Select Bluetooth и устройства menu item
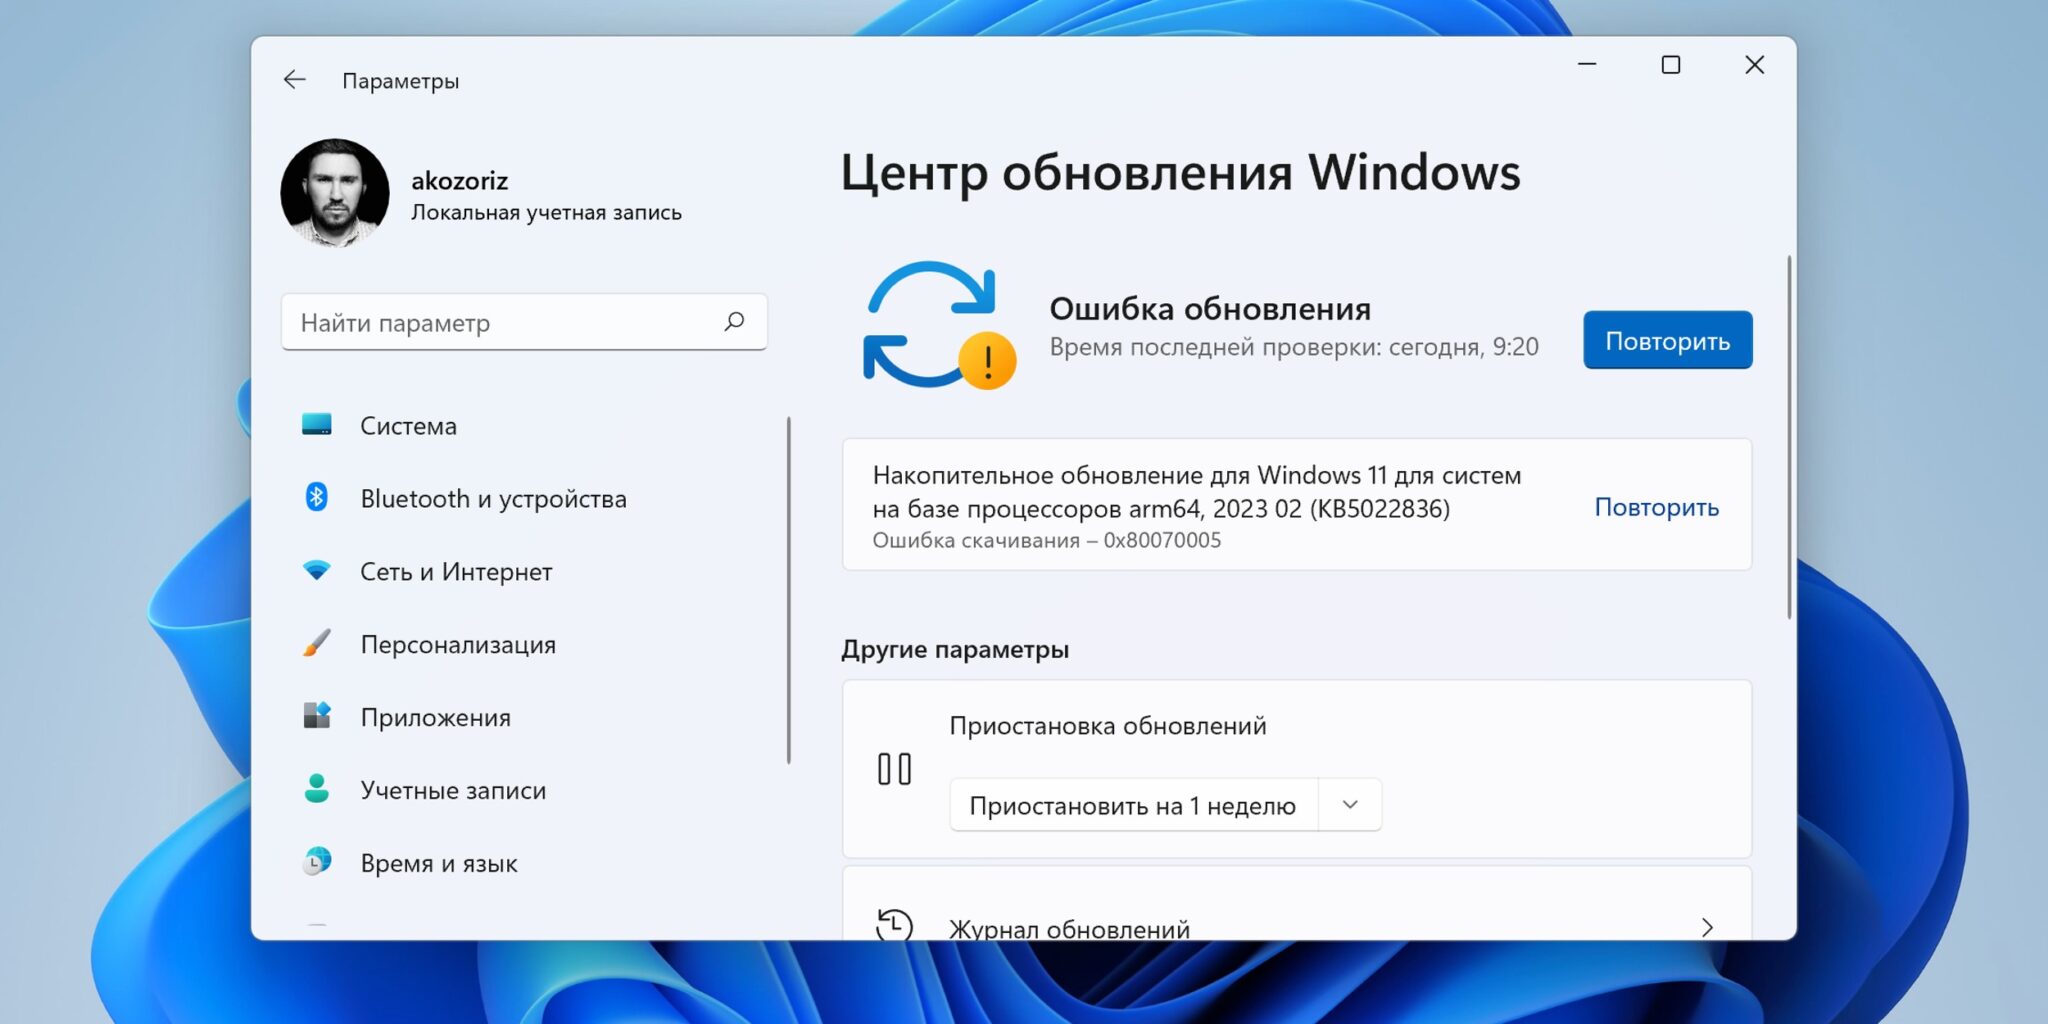The height and width of the screenshot is (1024, 2048). (x=493, y=499)
